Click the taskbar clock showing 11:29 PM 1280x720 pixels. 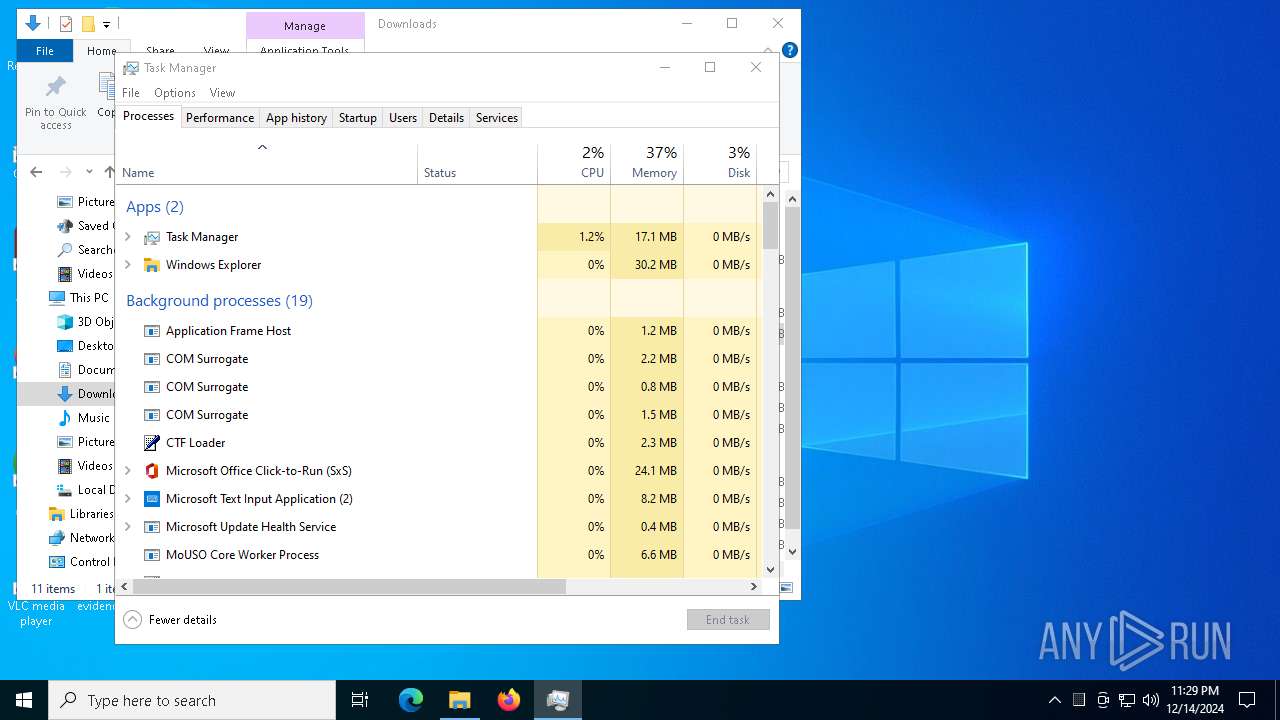(x=1194, y=700)
